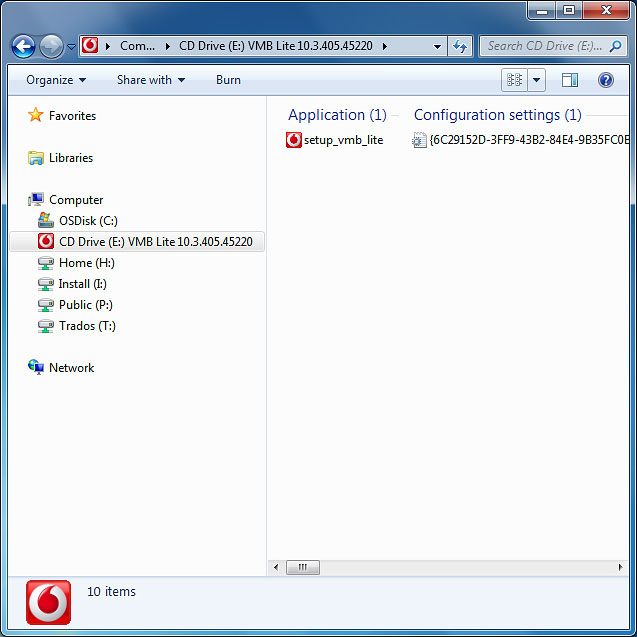The width and height of the screenshot is (637, 637).
Task: Click the Burn button
Action: (x=228, y=80)
